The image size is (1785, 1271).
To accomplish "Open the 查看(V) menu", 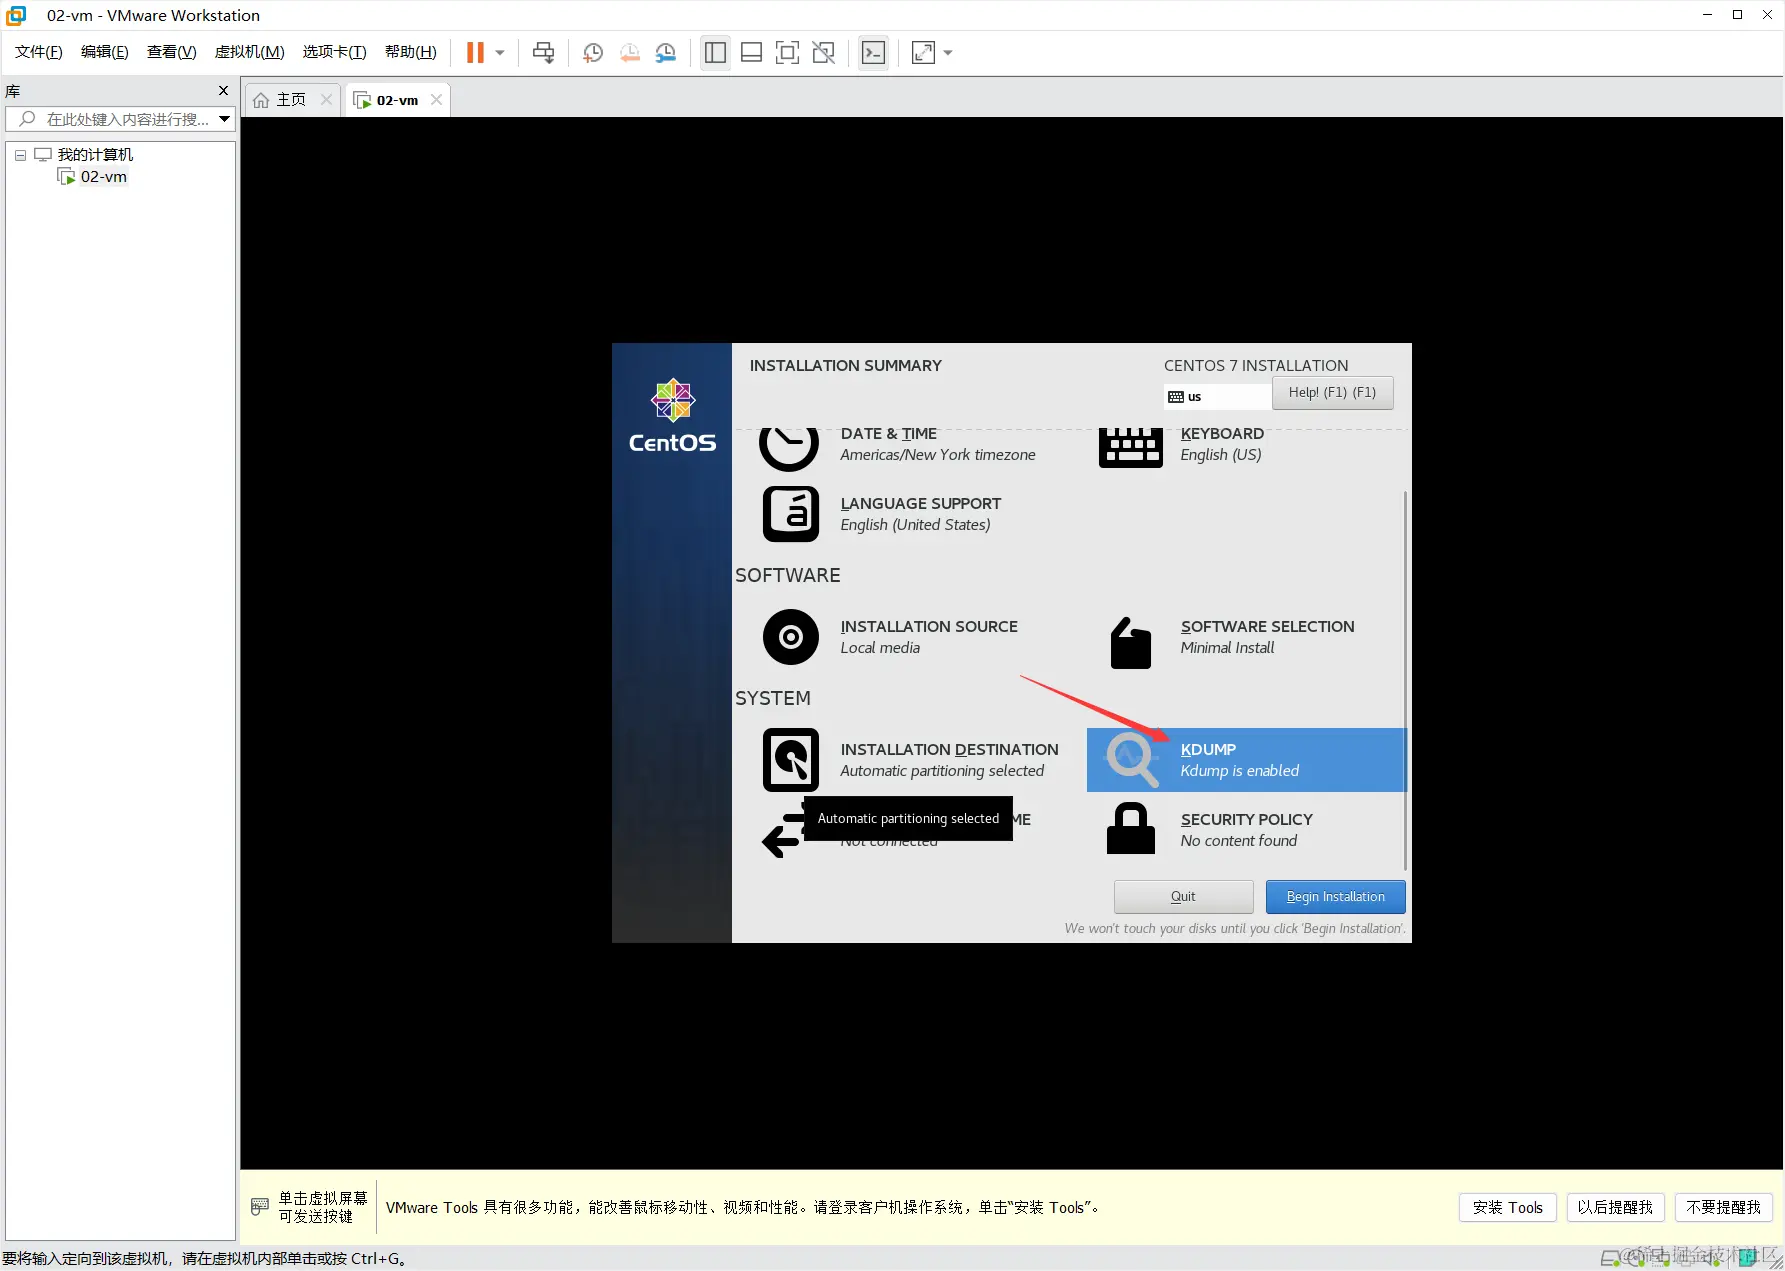I will pos(172,52).
